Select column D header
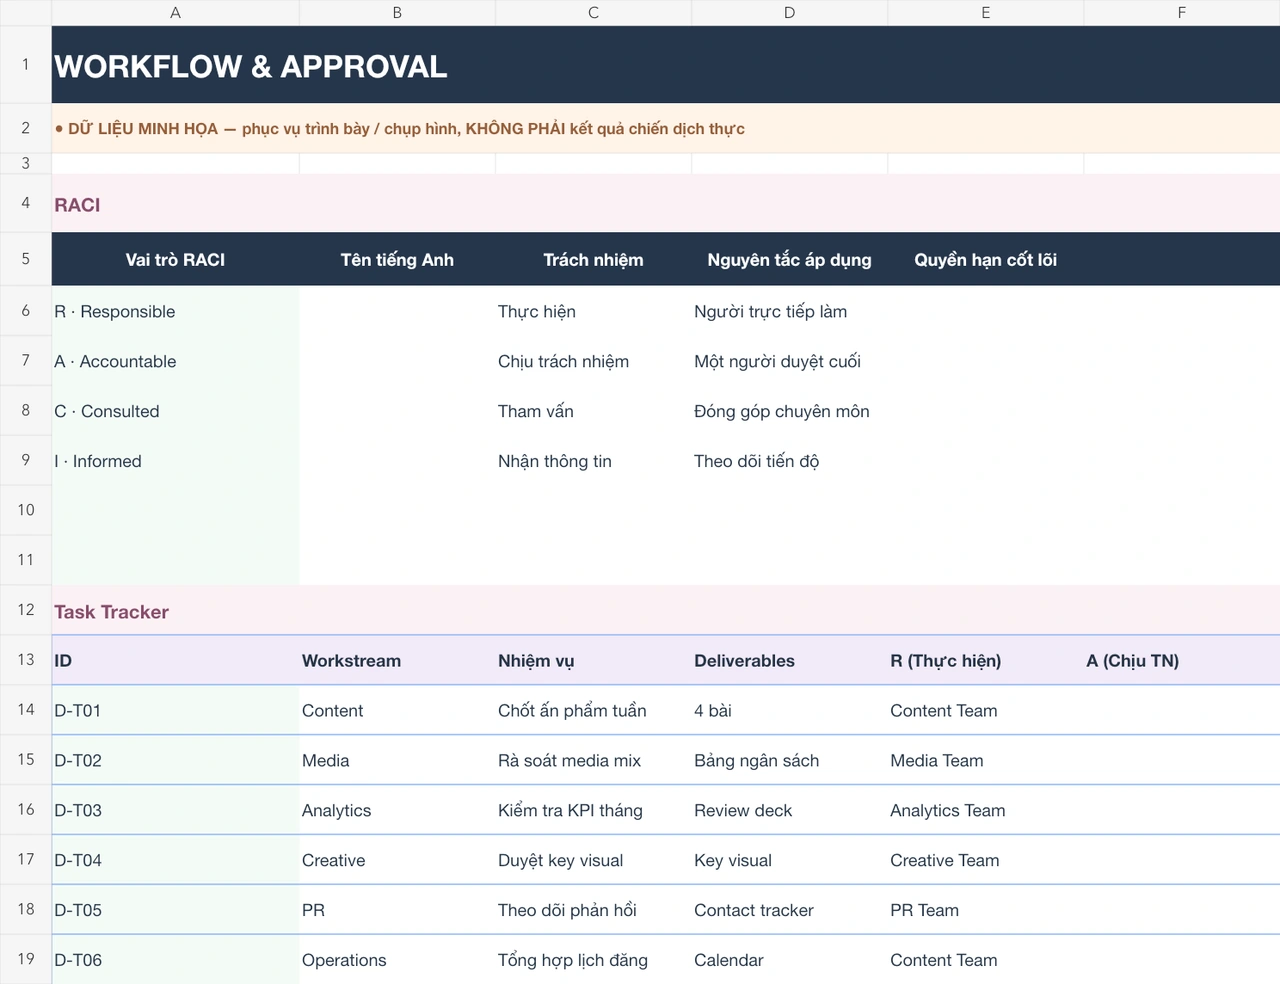This screenshot has height=984, width=1280. [x=789, y=13]
